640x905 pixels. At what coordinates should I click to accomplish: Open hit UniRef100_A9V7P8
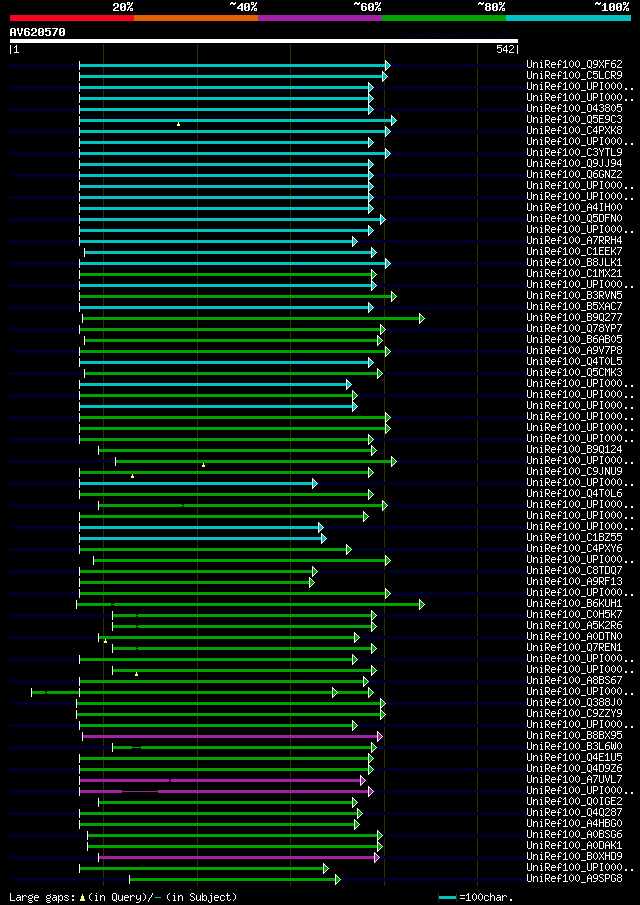pos(574,350)
